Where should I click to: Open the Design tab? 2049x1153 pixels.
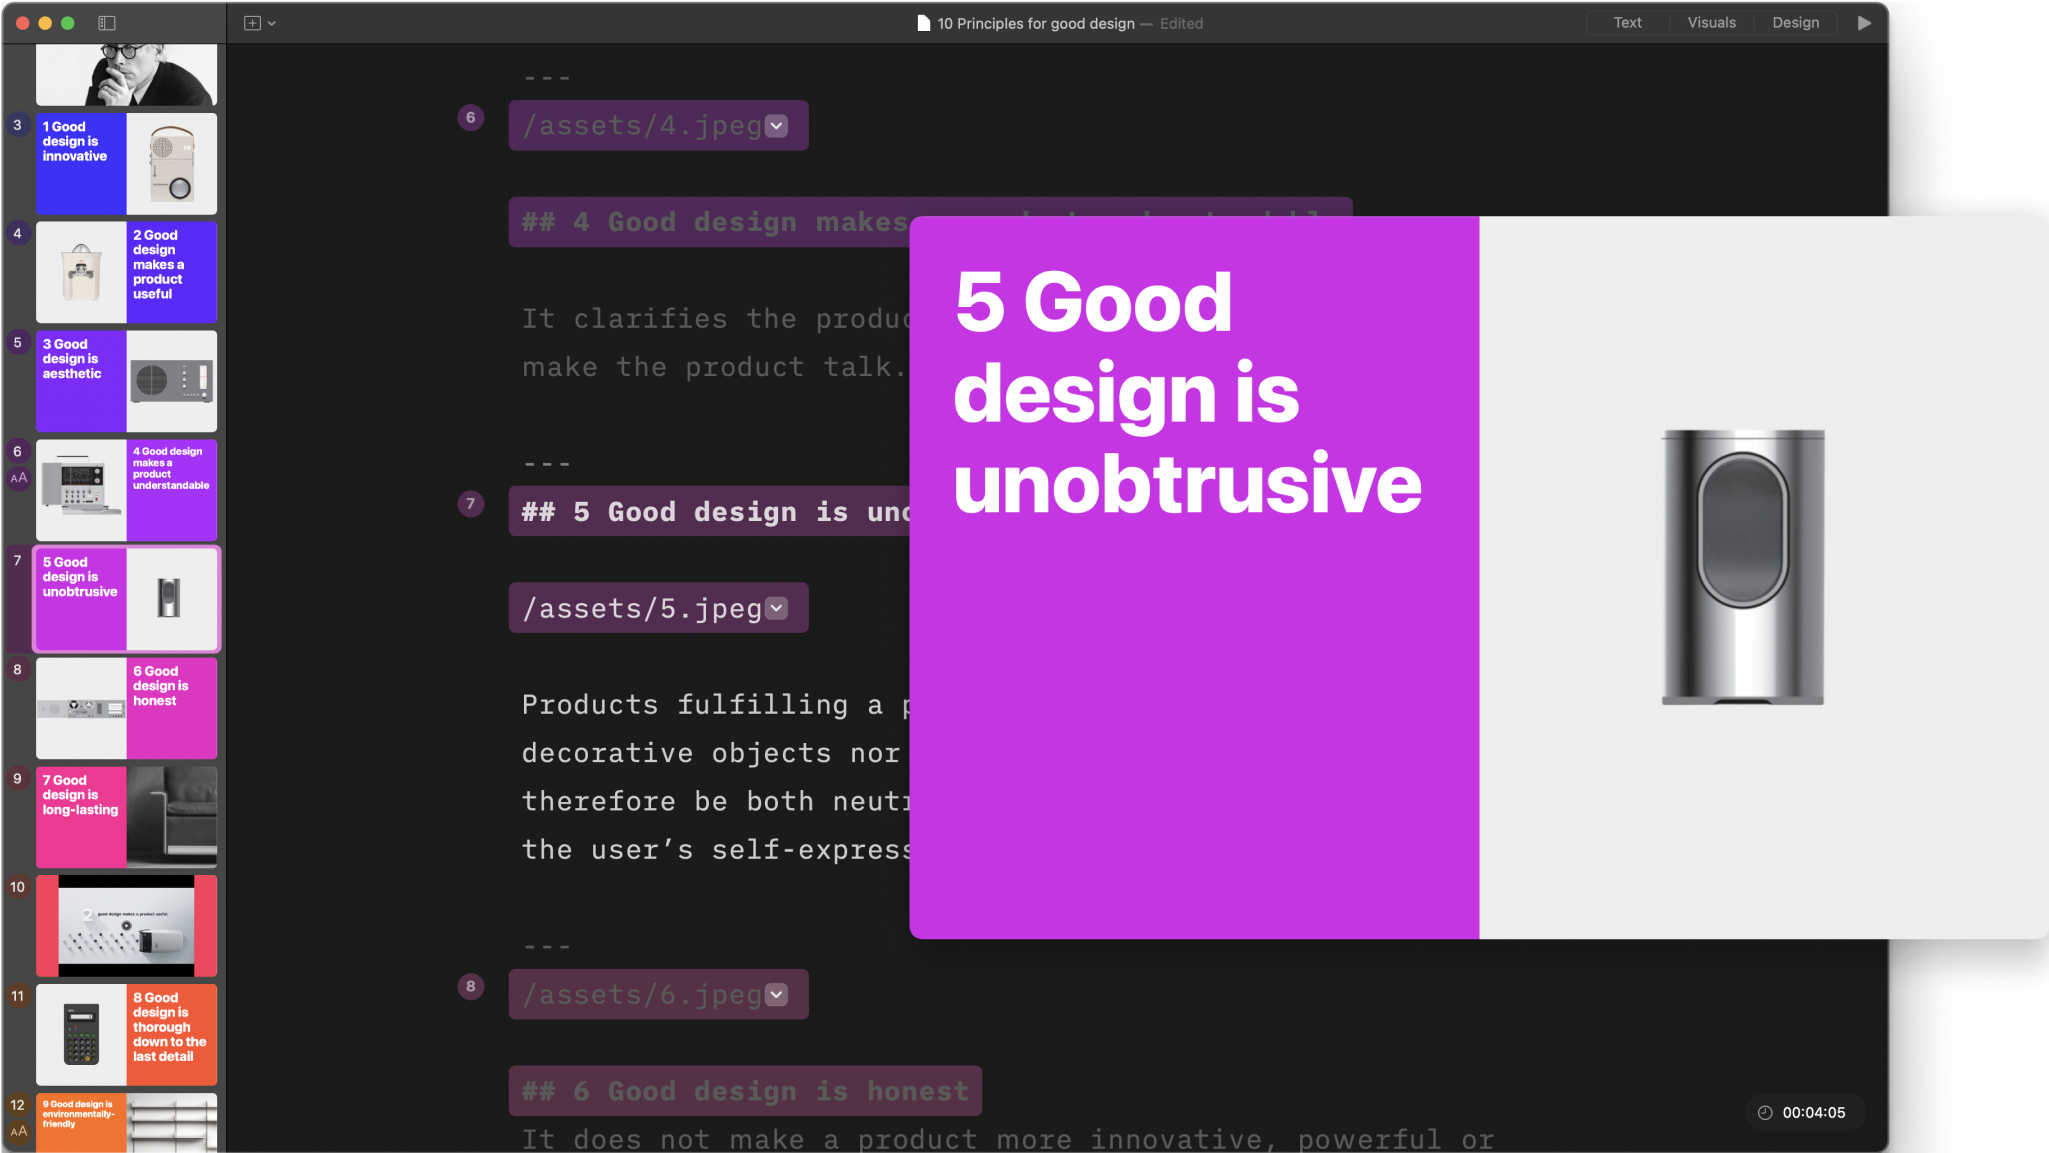1795,21
